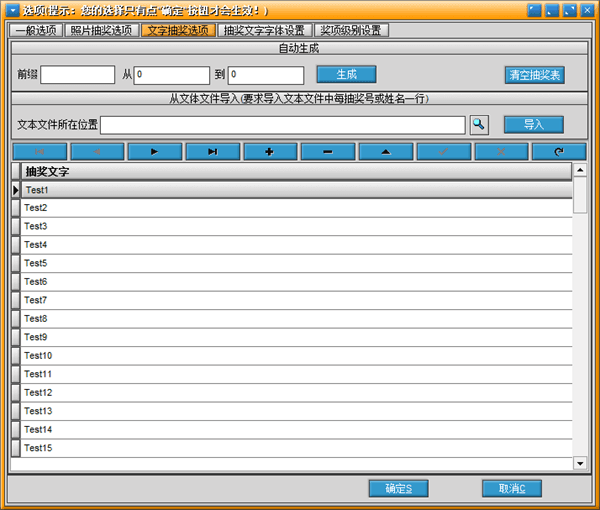Screen dimensions: 600x510
Task: Delete the current record with minus button
Action: tap(327, 151)
